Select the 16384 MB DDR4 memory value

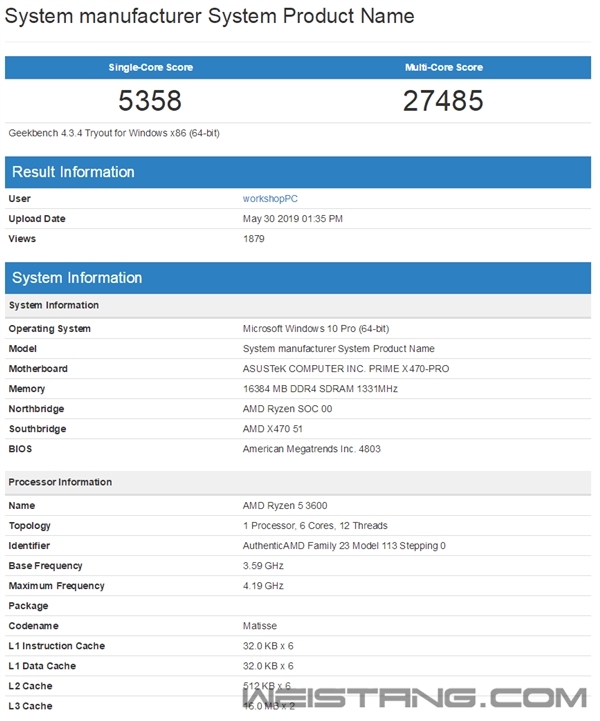pyautogui.click(x=320, y=389)
